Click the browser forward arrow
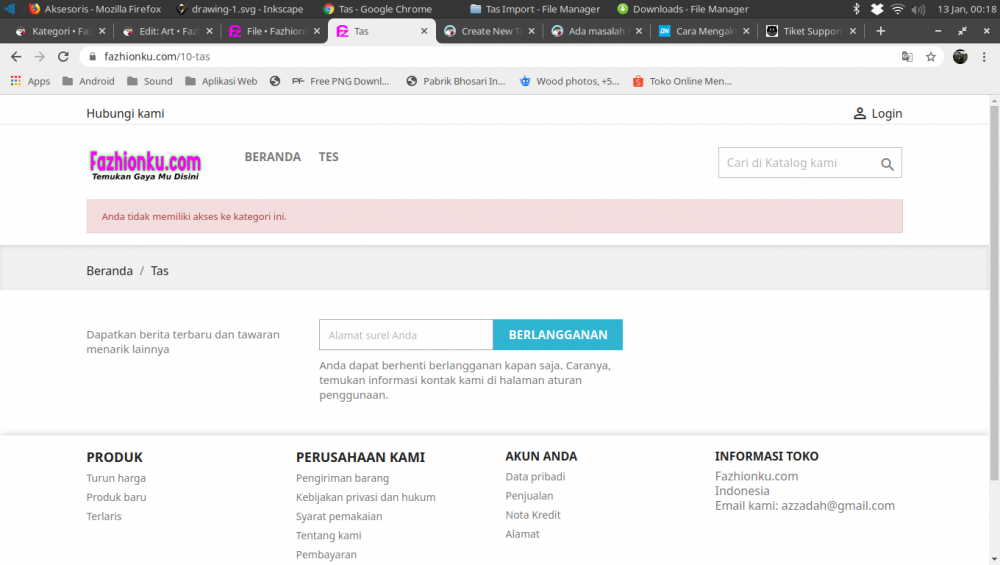Viewport: 1000px width, 565px height. tap(40, 57)
